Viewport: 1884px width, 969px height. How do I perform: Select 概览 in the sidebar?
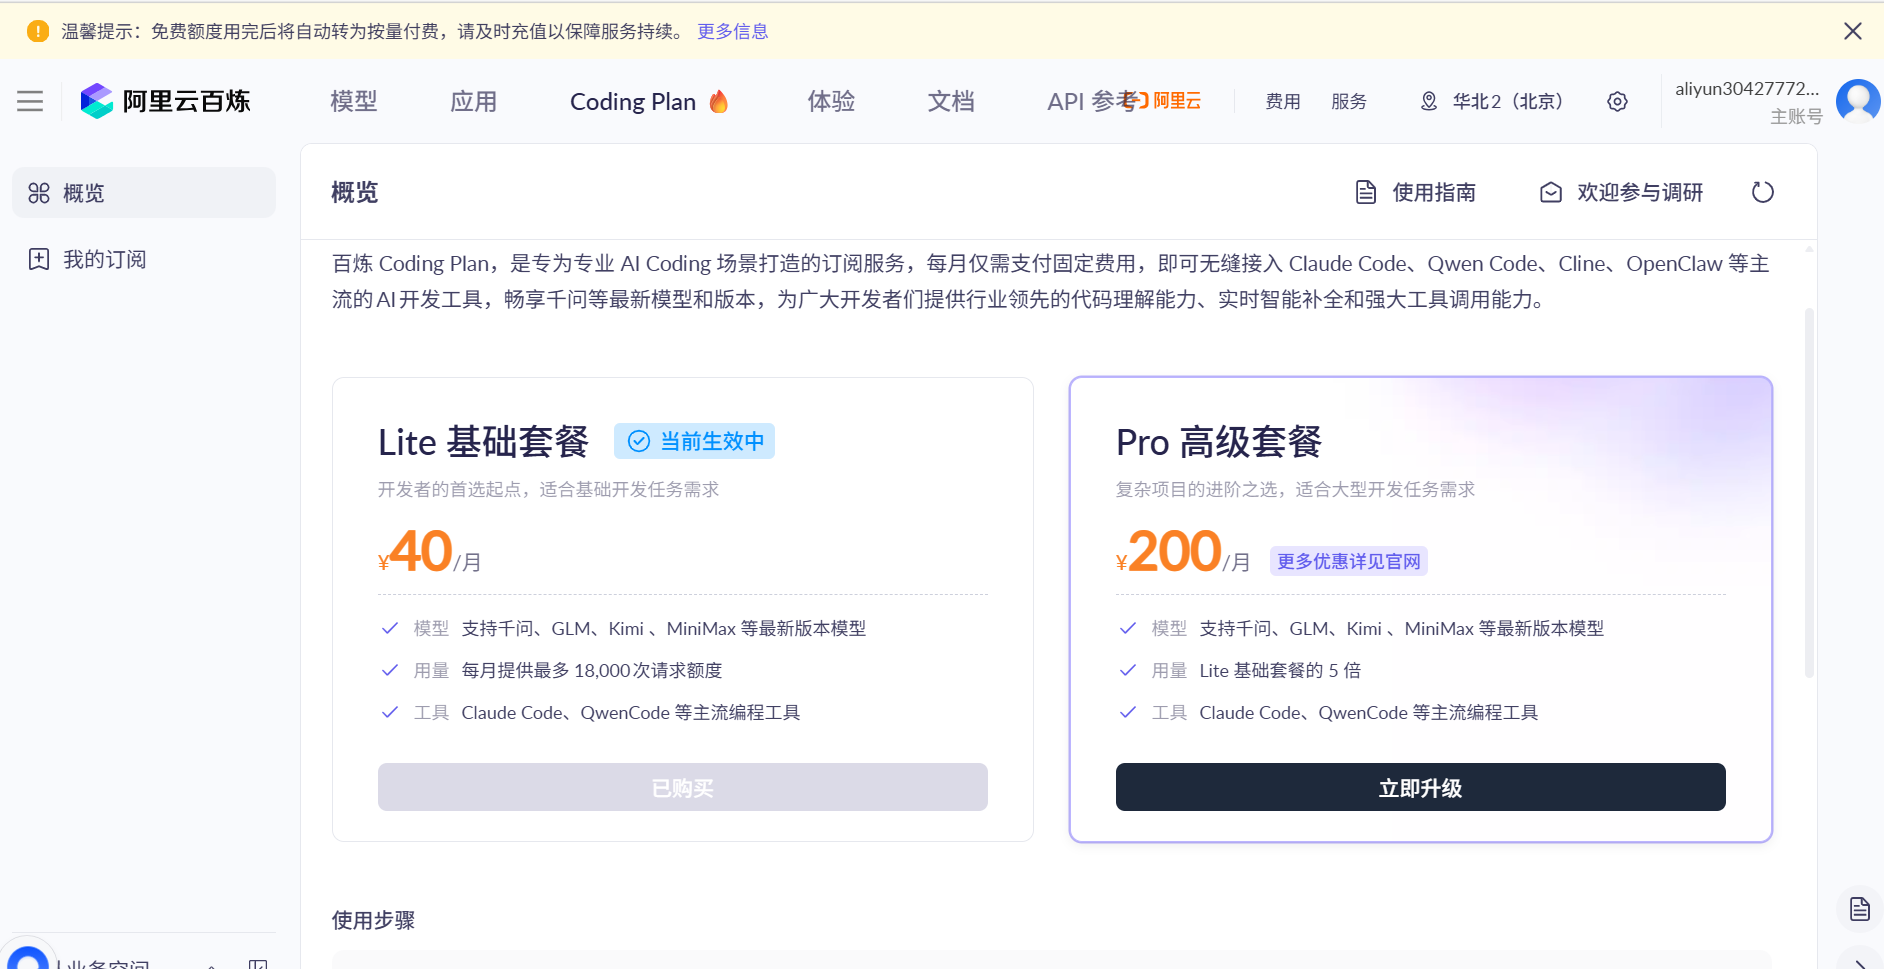[x=144, y=193]
